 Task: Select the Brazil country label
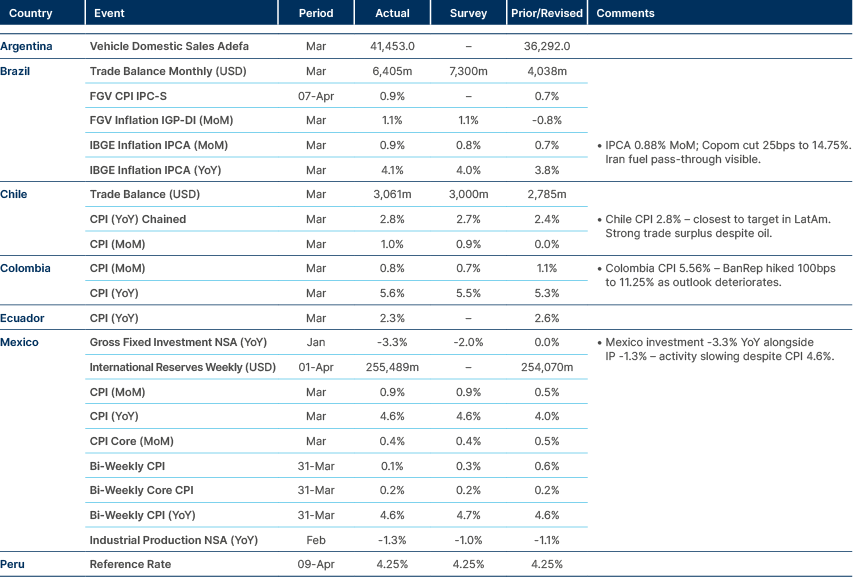(17, 71)
